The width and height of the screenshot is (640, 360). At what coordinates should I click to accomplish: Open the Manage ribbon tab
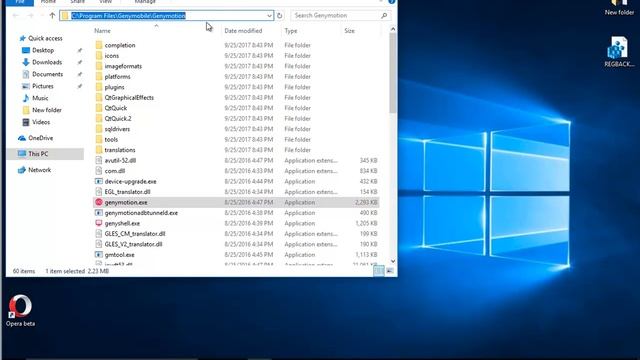tap(145, 2)
